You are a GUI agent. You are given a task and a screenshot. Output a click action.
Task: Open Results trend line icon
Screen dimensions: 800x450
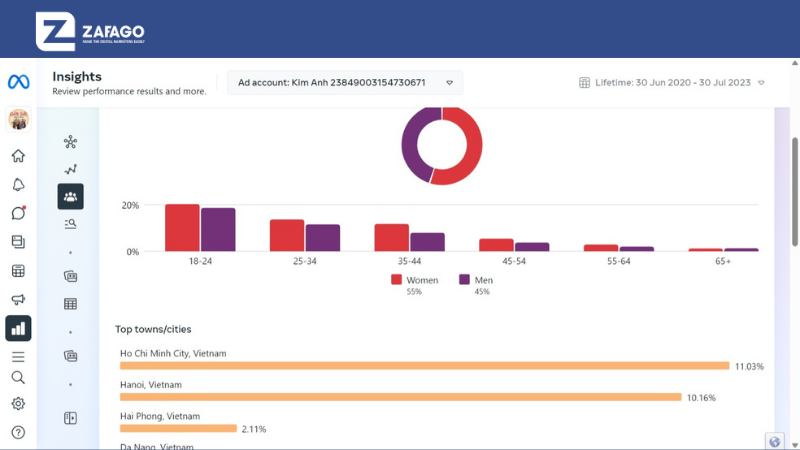tap(70, 169)
